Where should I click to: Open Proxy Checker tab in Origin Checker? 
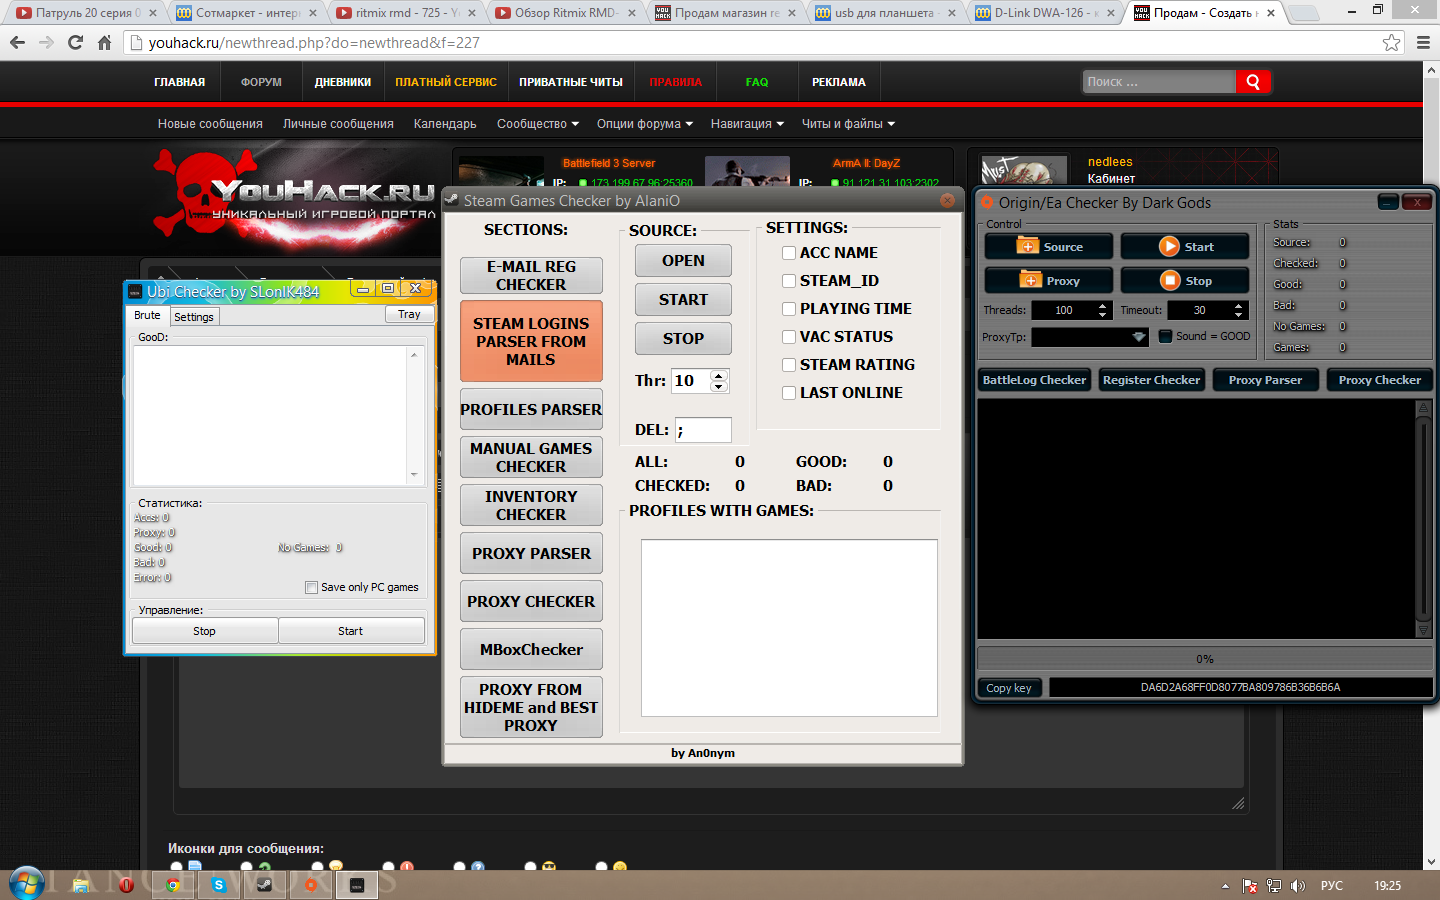pyautogui.click(x=1379, y=380)
